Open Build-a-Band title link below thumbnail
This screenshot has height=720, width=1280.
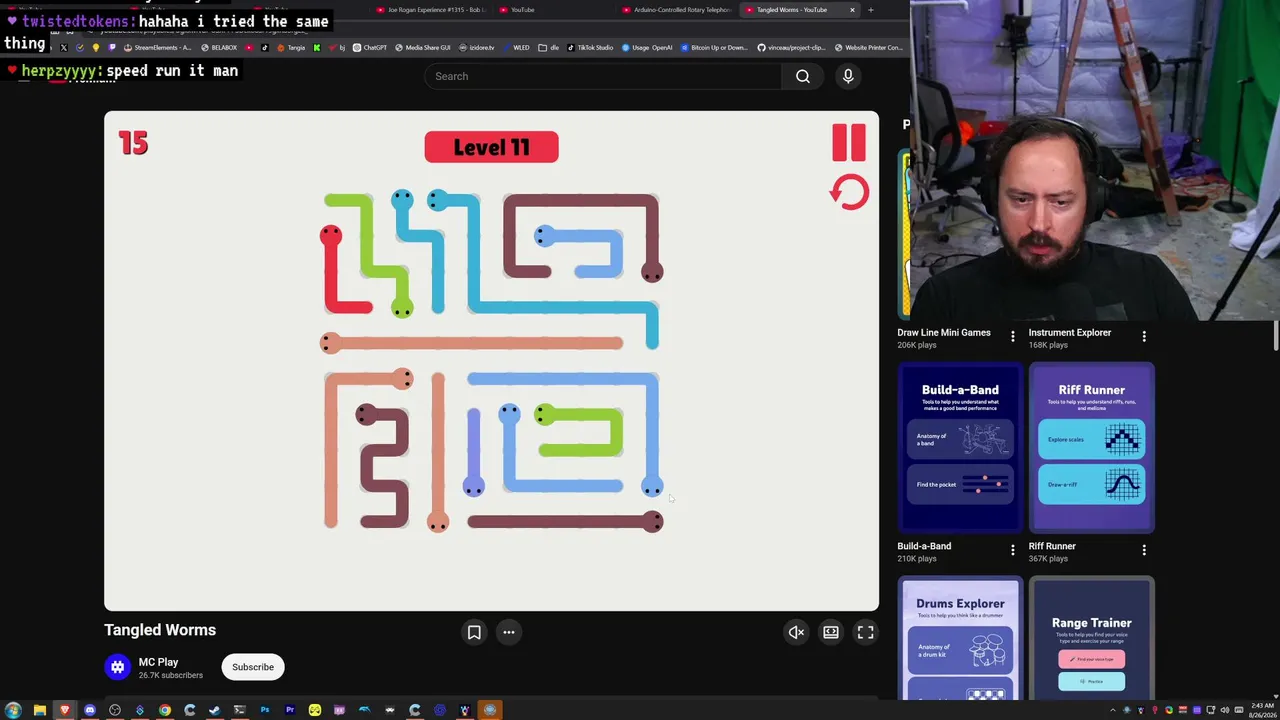click(x=924, y=546)
